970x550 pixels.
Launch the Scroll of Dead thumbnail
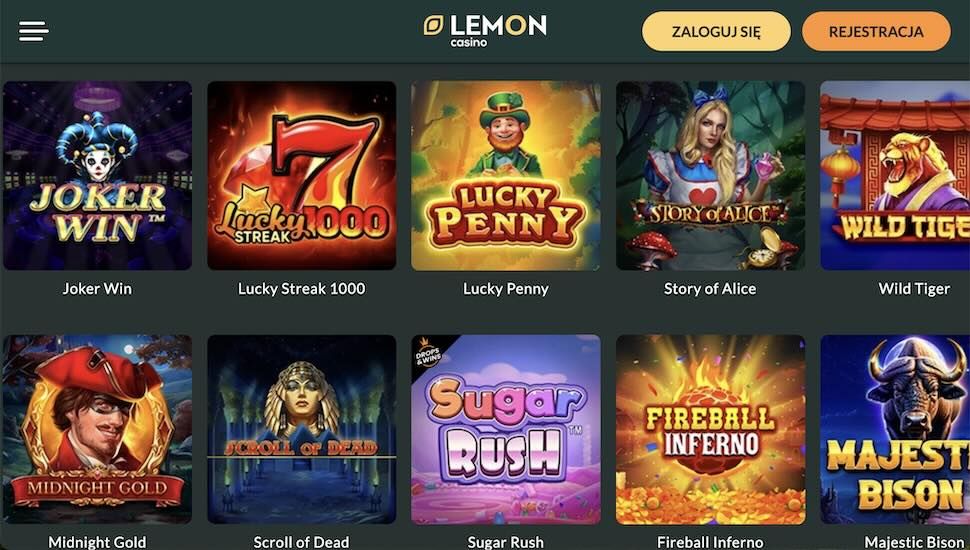click(301, 429)
